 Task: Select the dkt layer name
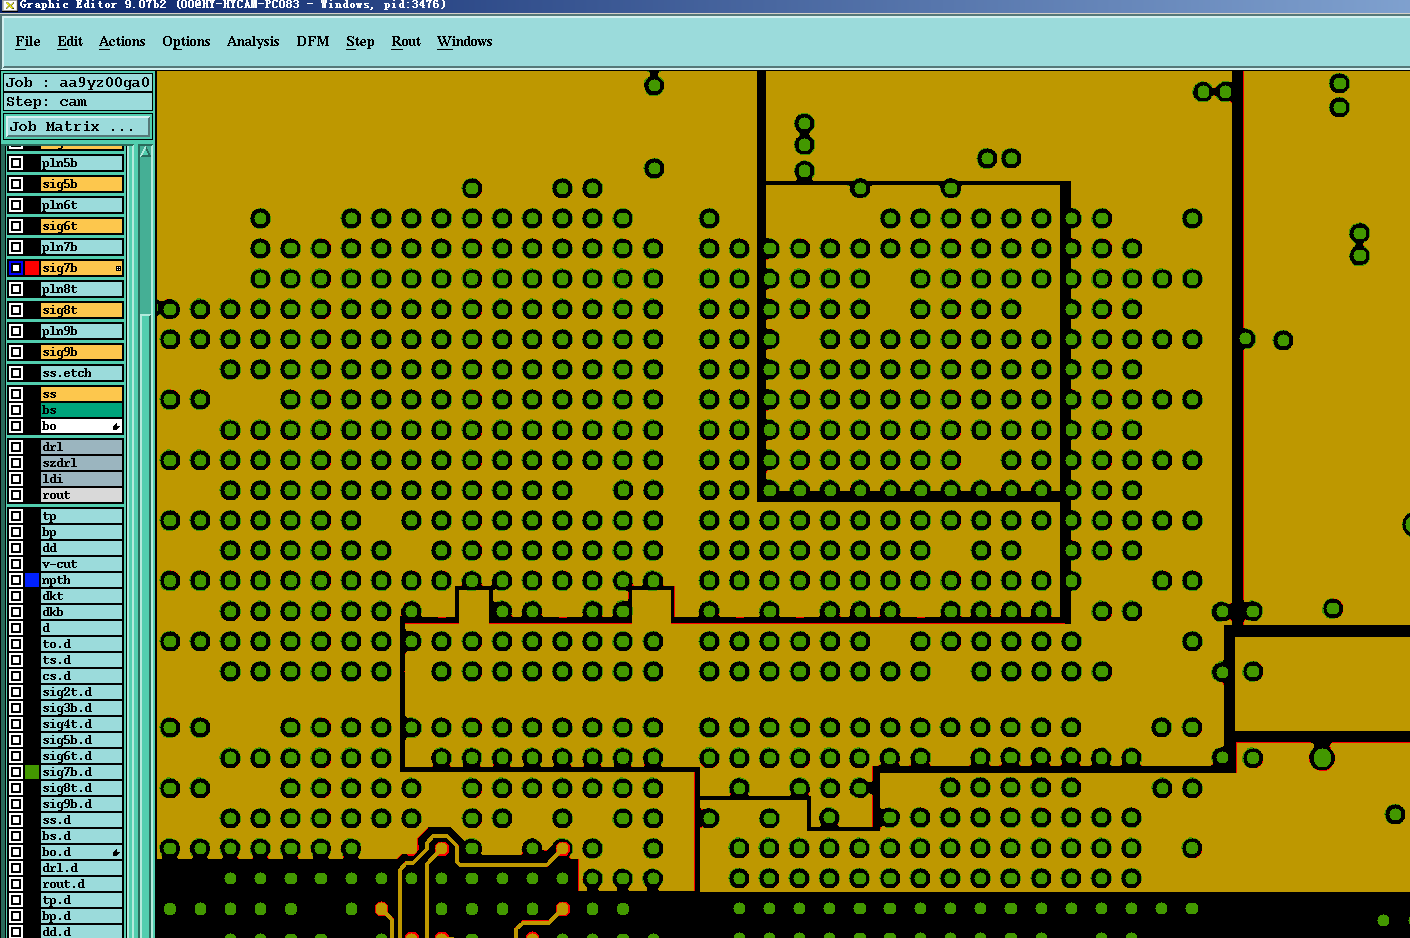pos(81,596)
